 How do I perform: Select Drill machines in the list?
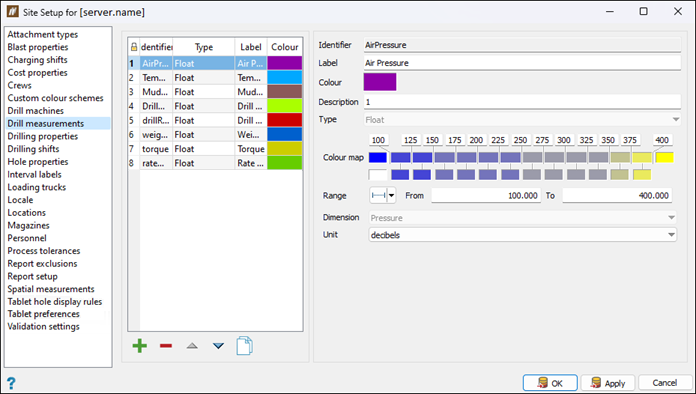(36, 111)
